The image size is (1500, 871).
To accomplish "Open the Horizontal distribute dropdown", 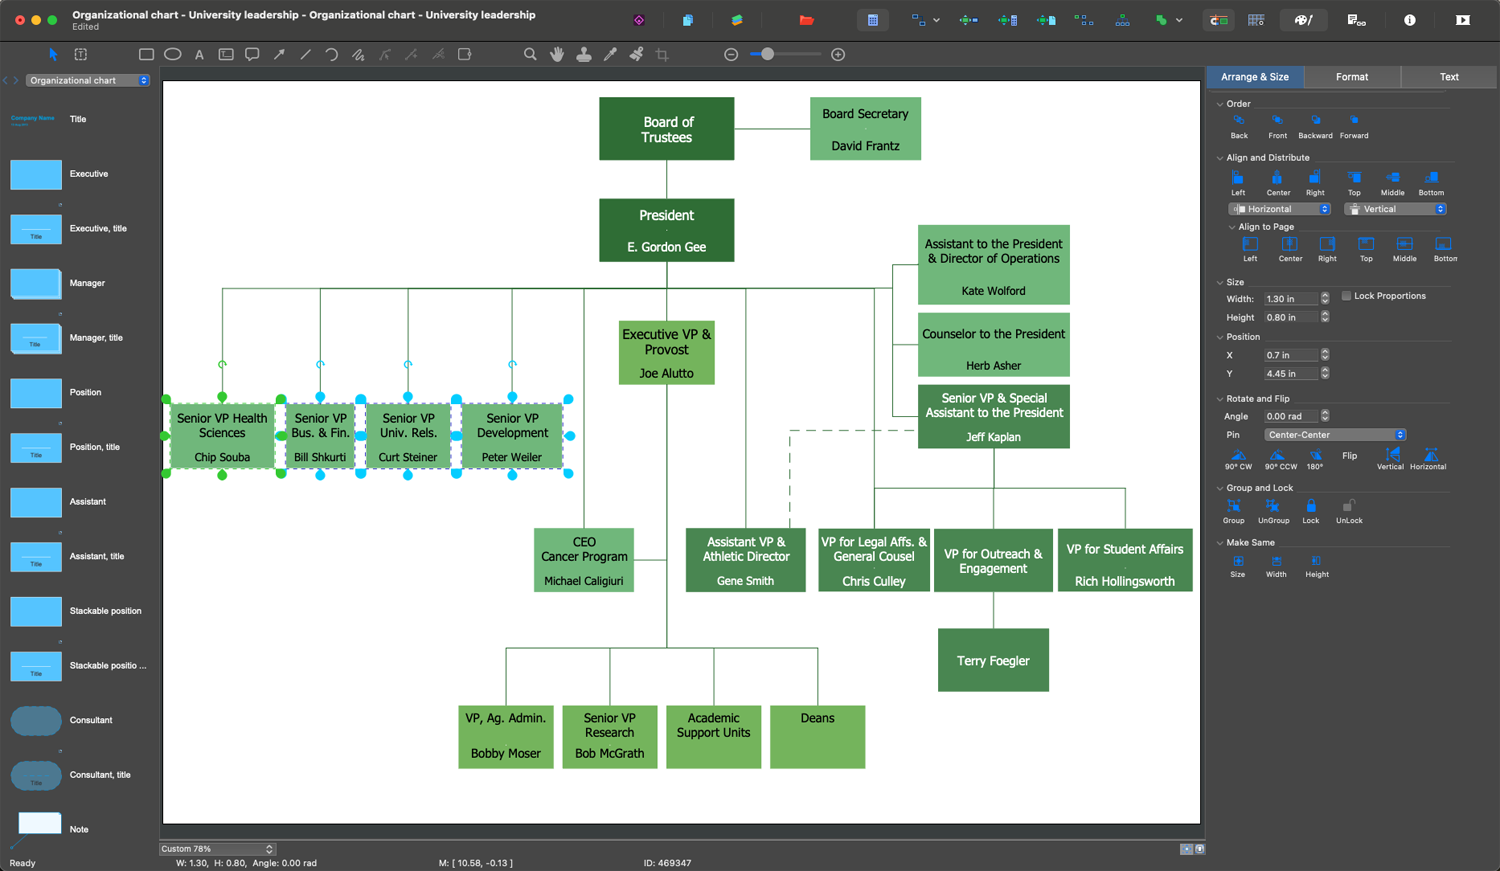I will (1280, 209).
